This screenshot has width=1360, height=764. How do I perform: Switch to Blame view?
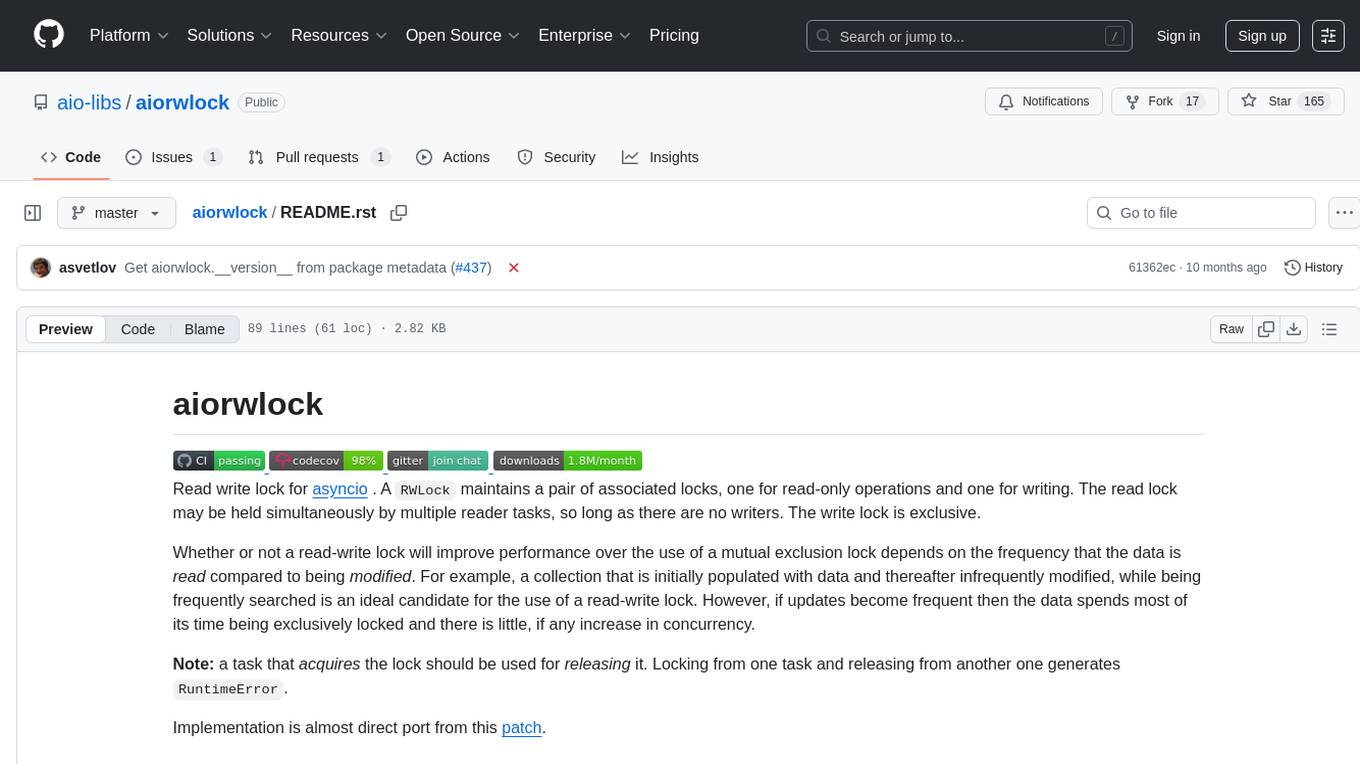pos(205,329)
